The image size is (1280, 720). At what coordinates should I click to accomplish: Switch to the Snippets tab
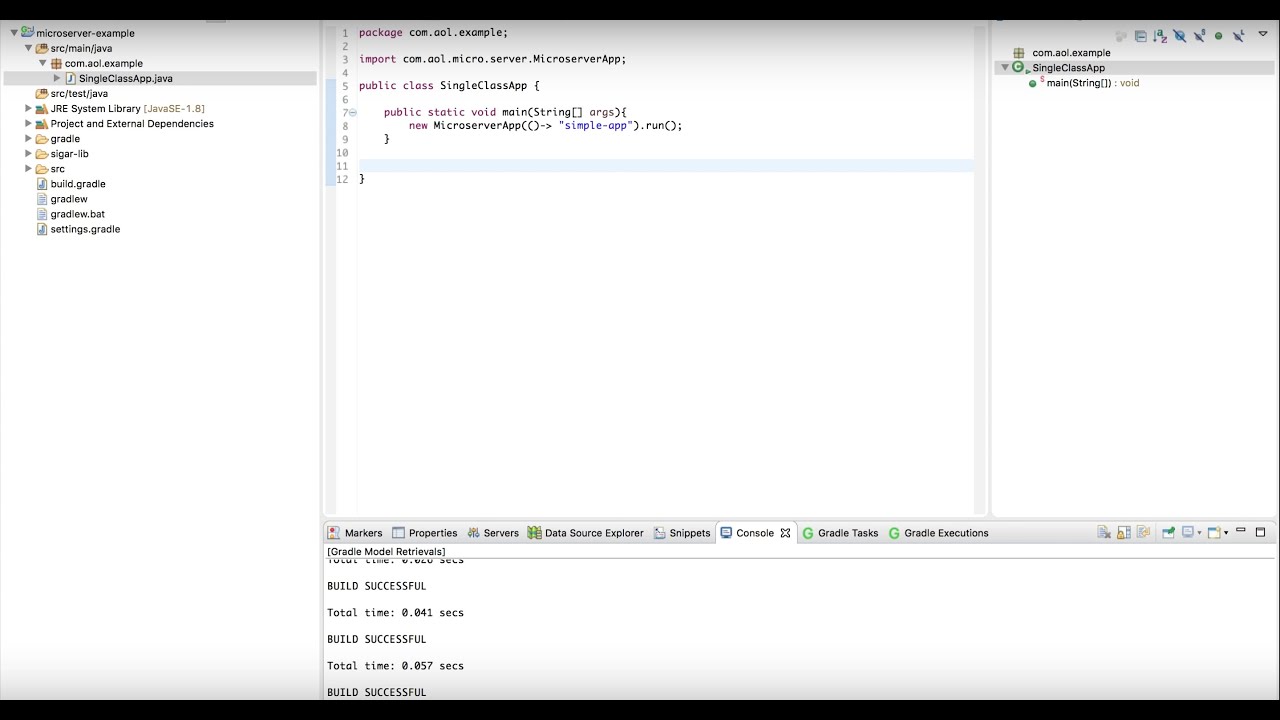(x=682, y=533)
